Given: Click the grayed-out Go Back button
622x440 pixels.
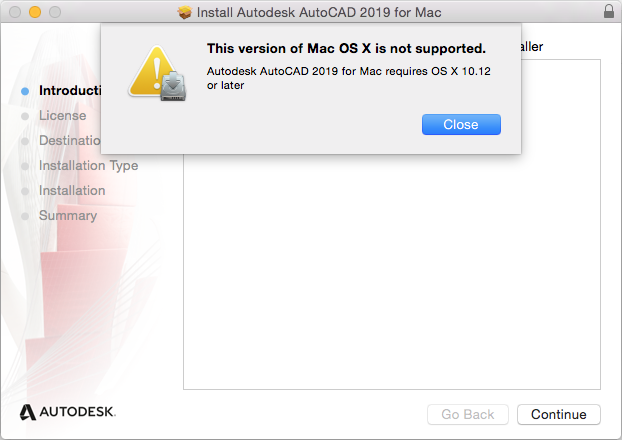Looking at the screenshot, I should pos(468,414).
